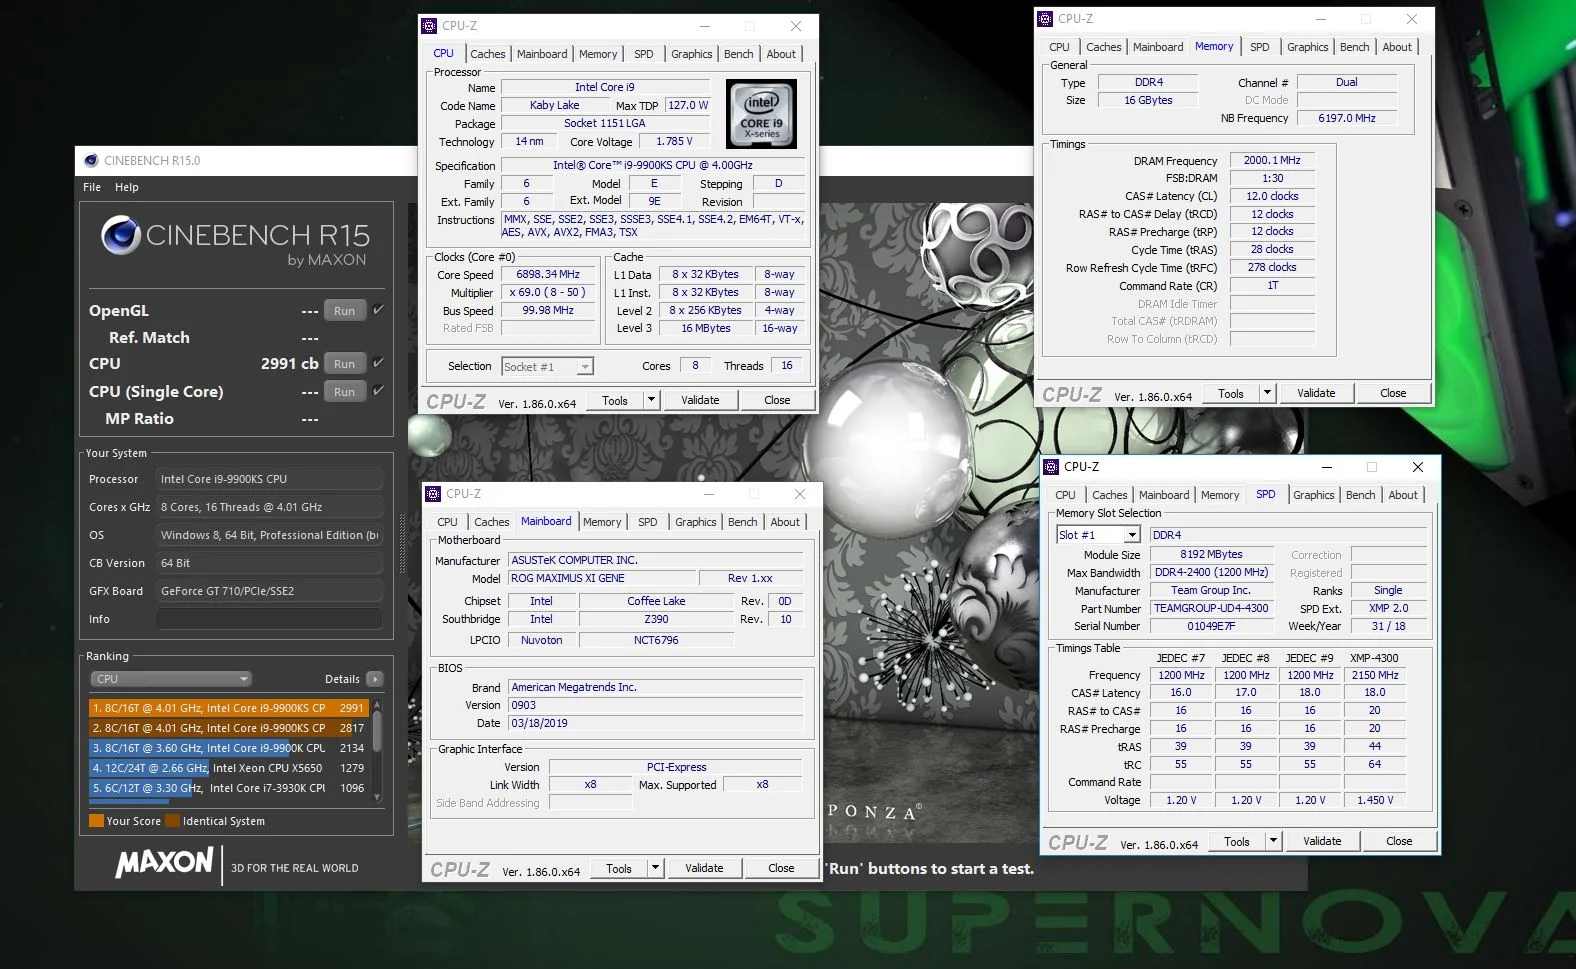The width and height of the screenshot is (1576, 969).
Task: Expand Tools arrow in CPU-Z Memory window
Action: (1268, 393)
